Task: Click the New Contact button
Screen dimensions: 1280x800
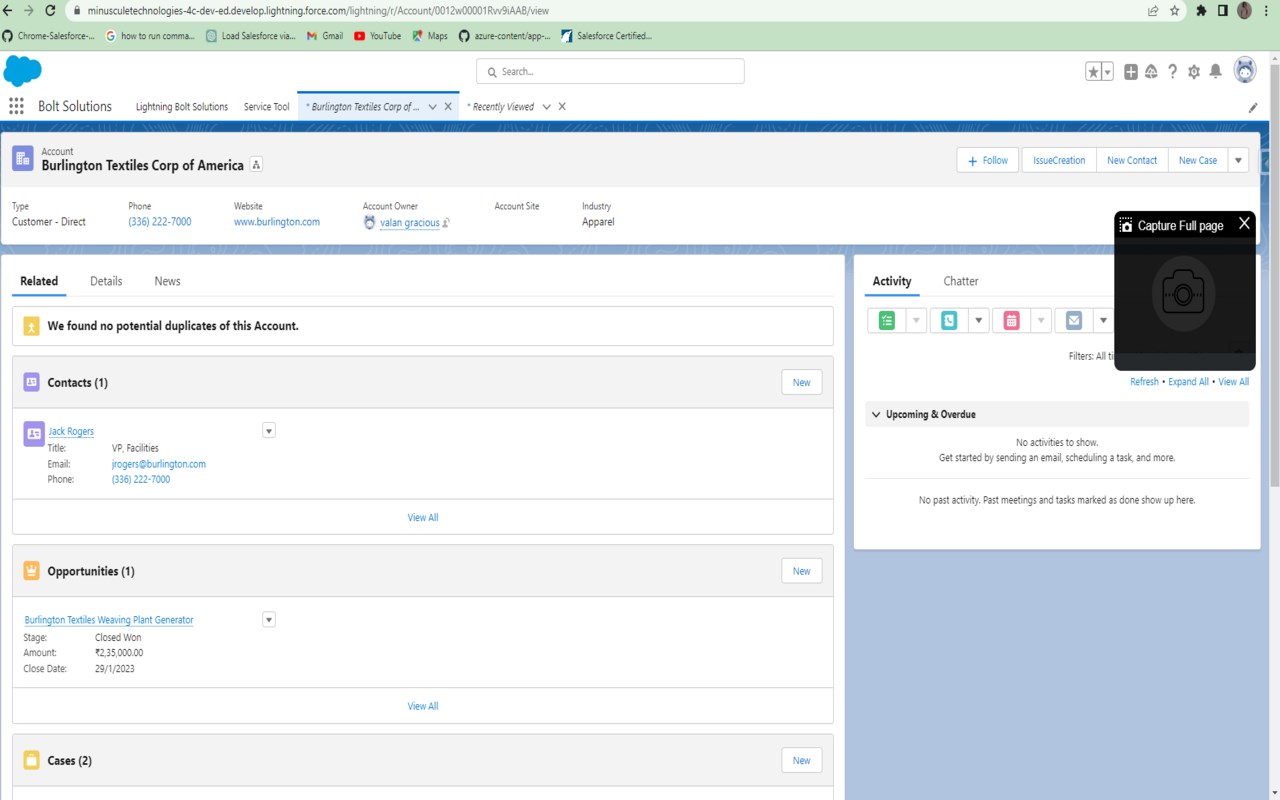Action: (1132, 160)
